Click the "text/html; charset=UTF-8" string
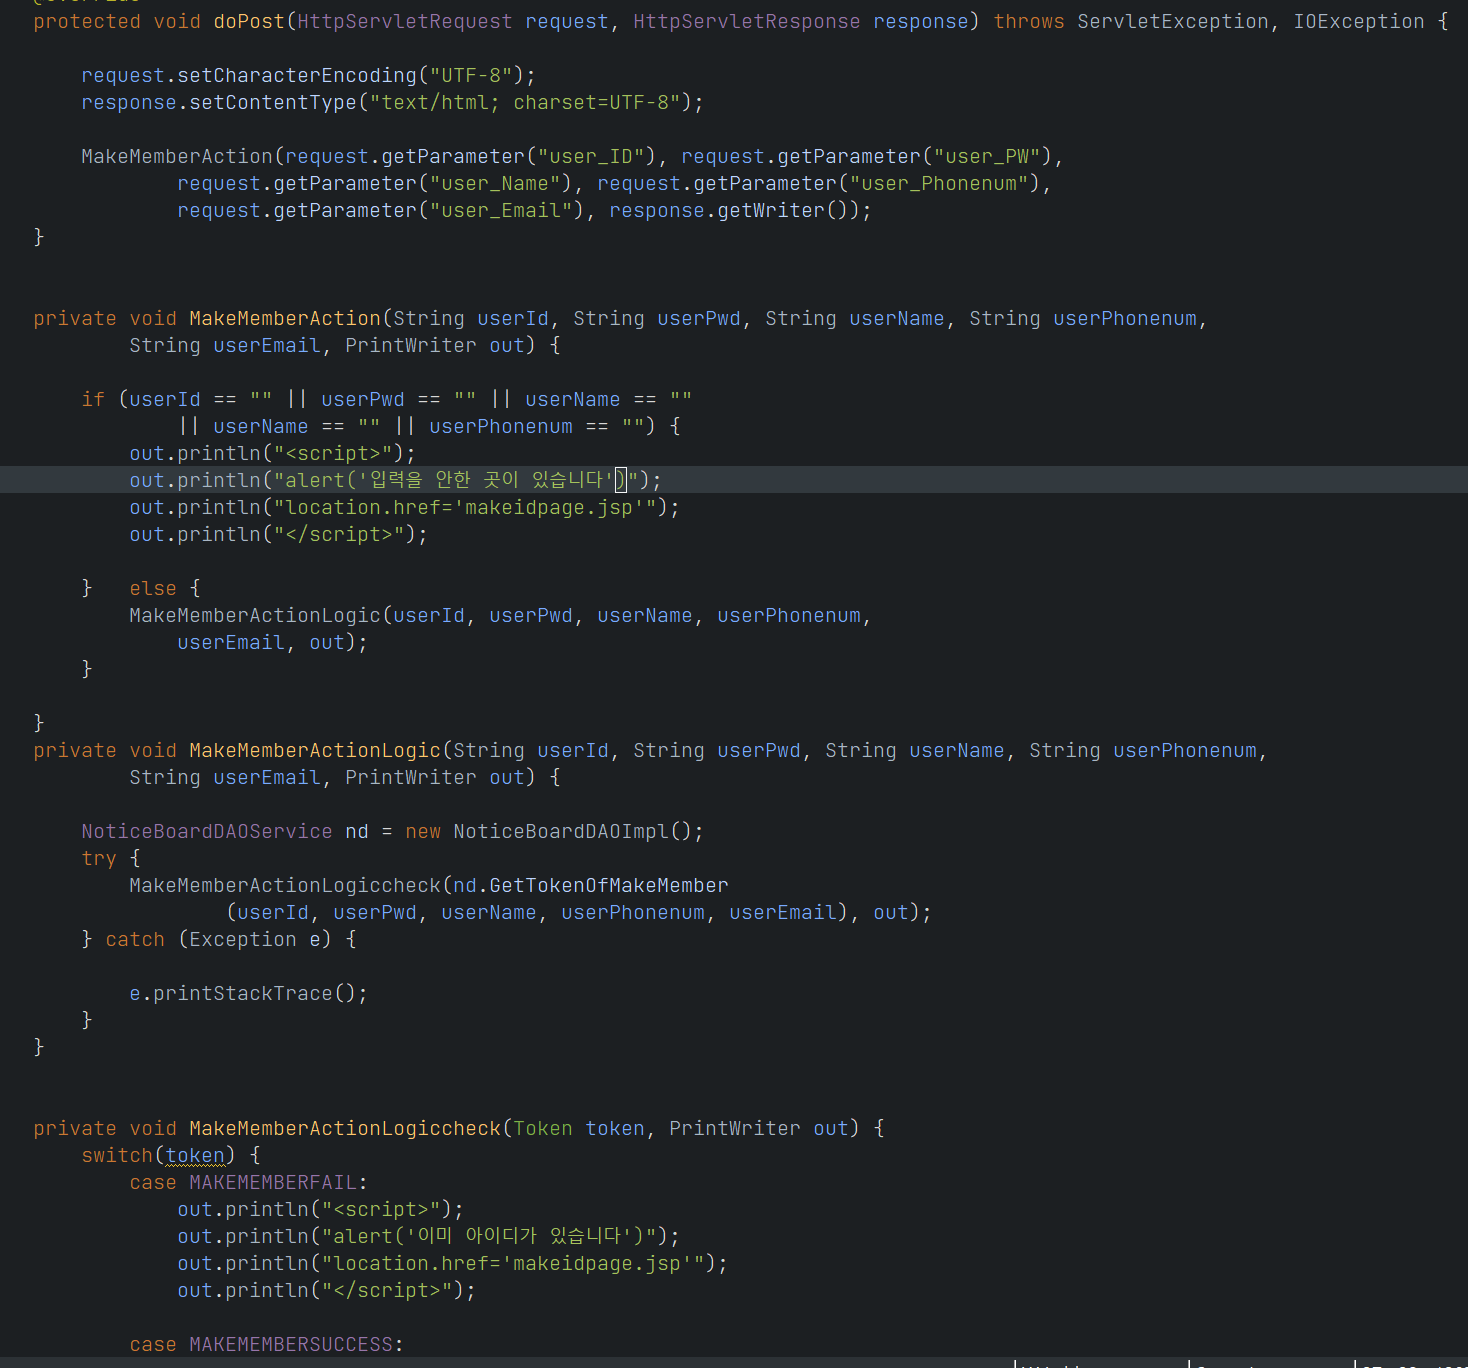Screen dimensions: 1468x1368 pos(525,102)
